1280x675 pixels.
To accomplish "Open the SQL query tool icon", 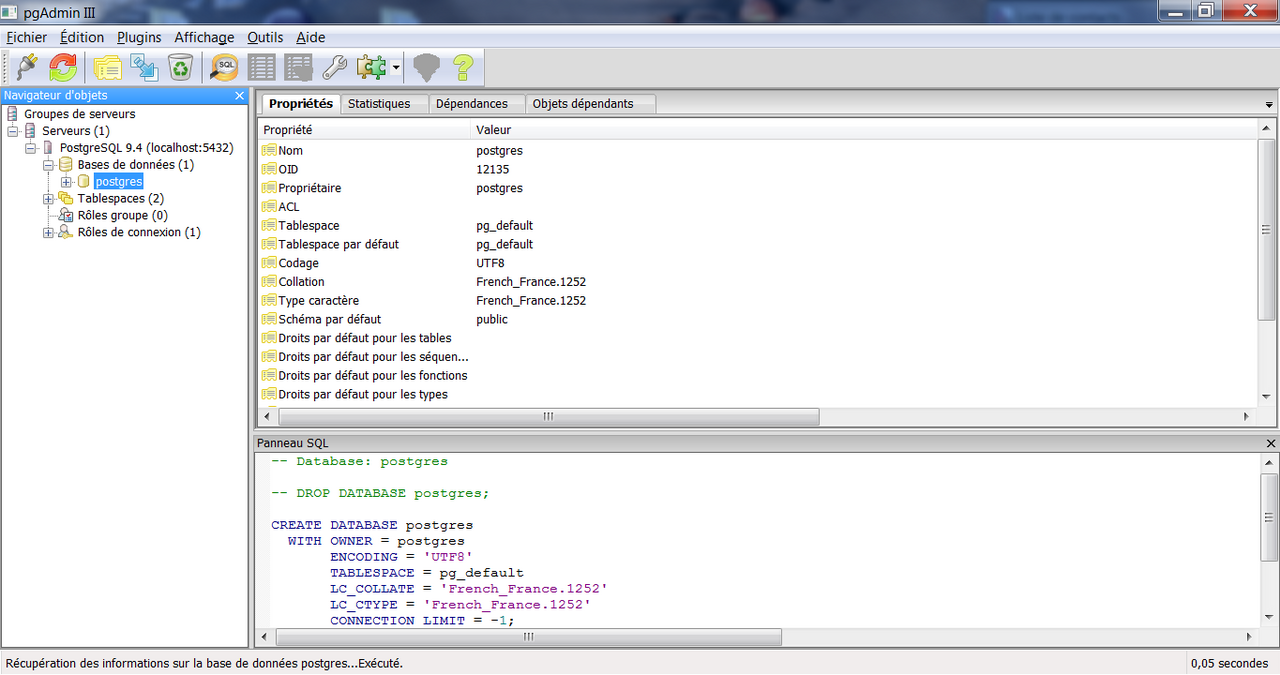I will click(225, 67).
